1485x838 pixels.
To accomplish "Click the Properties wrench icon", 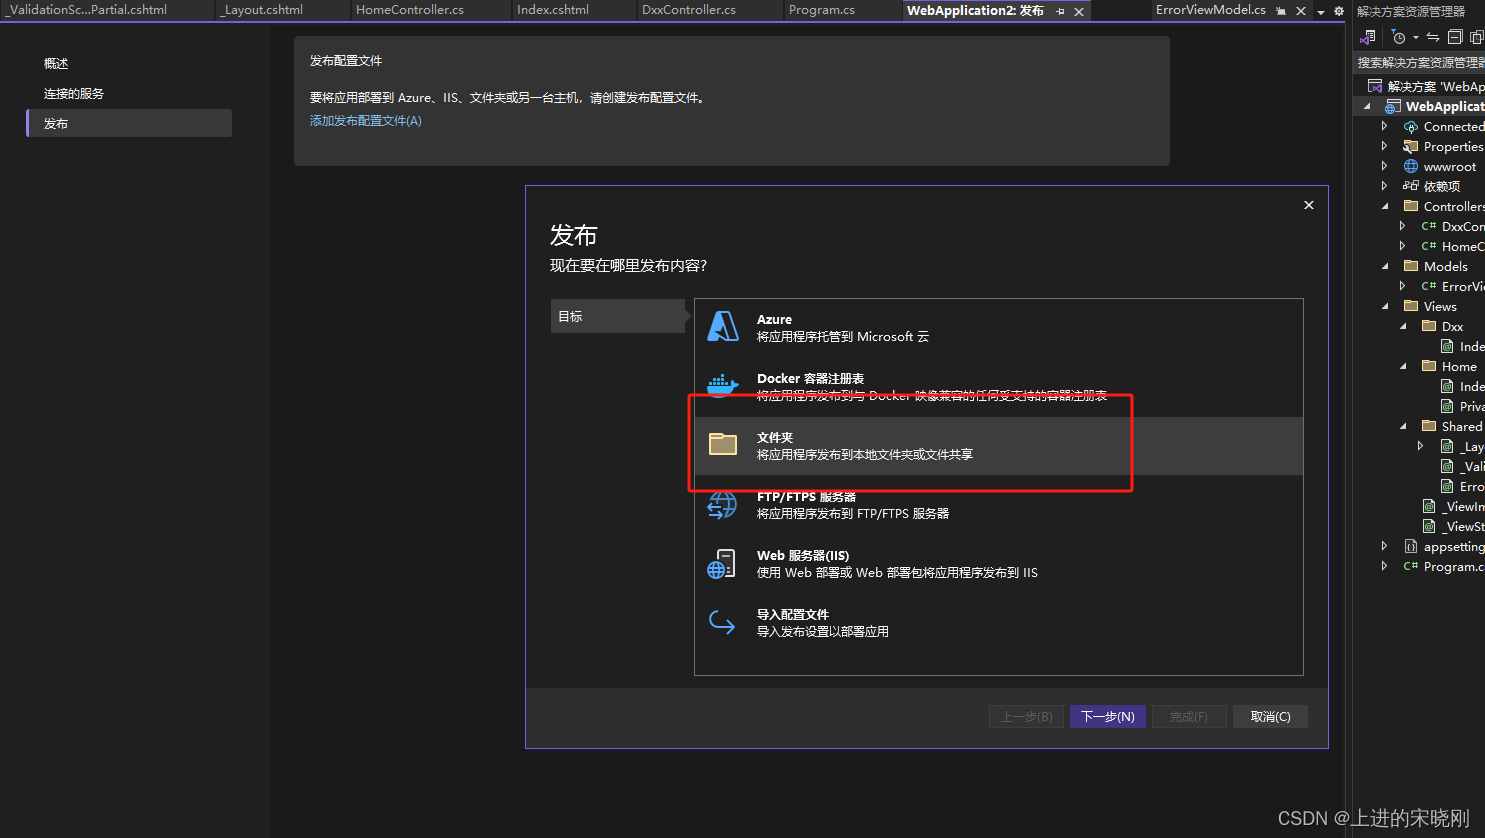I will click(x=1411, y=147).
